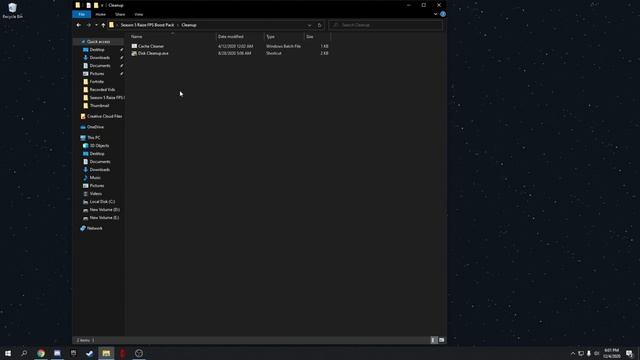Click the Season 3 Raize FPS Boost Pack breadcrumb

click(147, 25)
